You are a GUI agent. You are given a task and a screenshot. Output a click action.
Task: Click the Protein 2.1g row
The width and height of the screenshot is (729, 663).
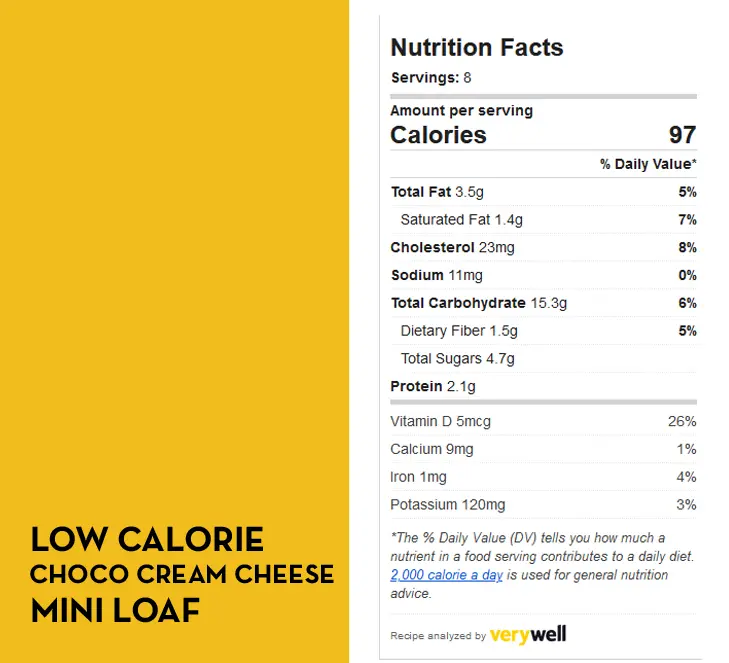tap(543, 386)
